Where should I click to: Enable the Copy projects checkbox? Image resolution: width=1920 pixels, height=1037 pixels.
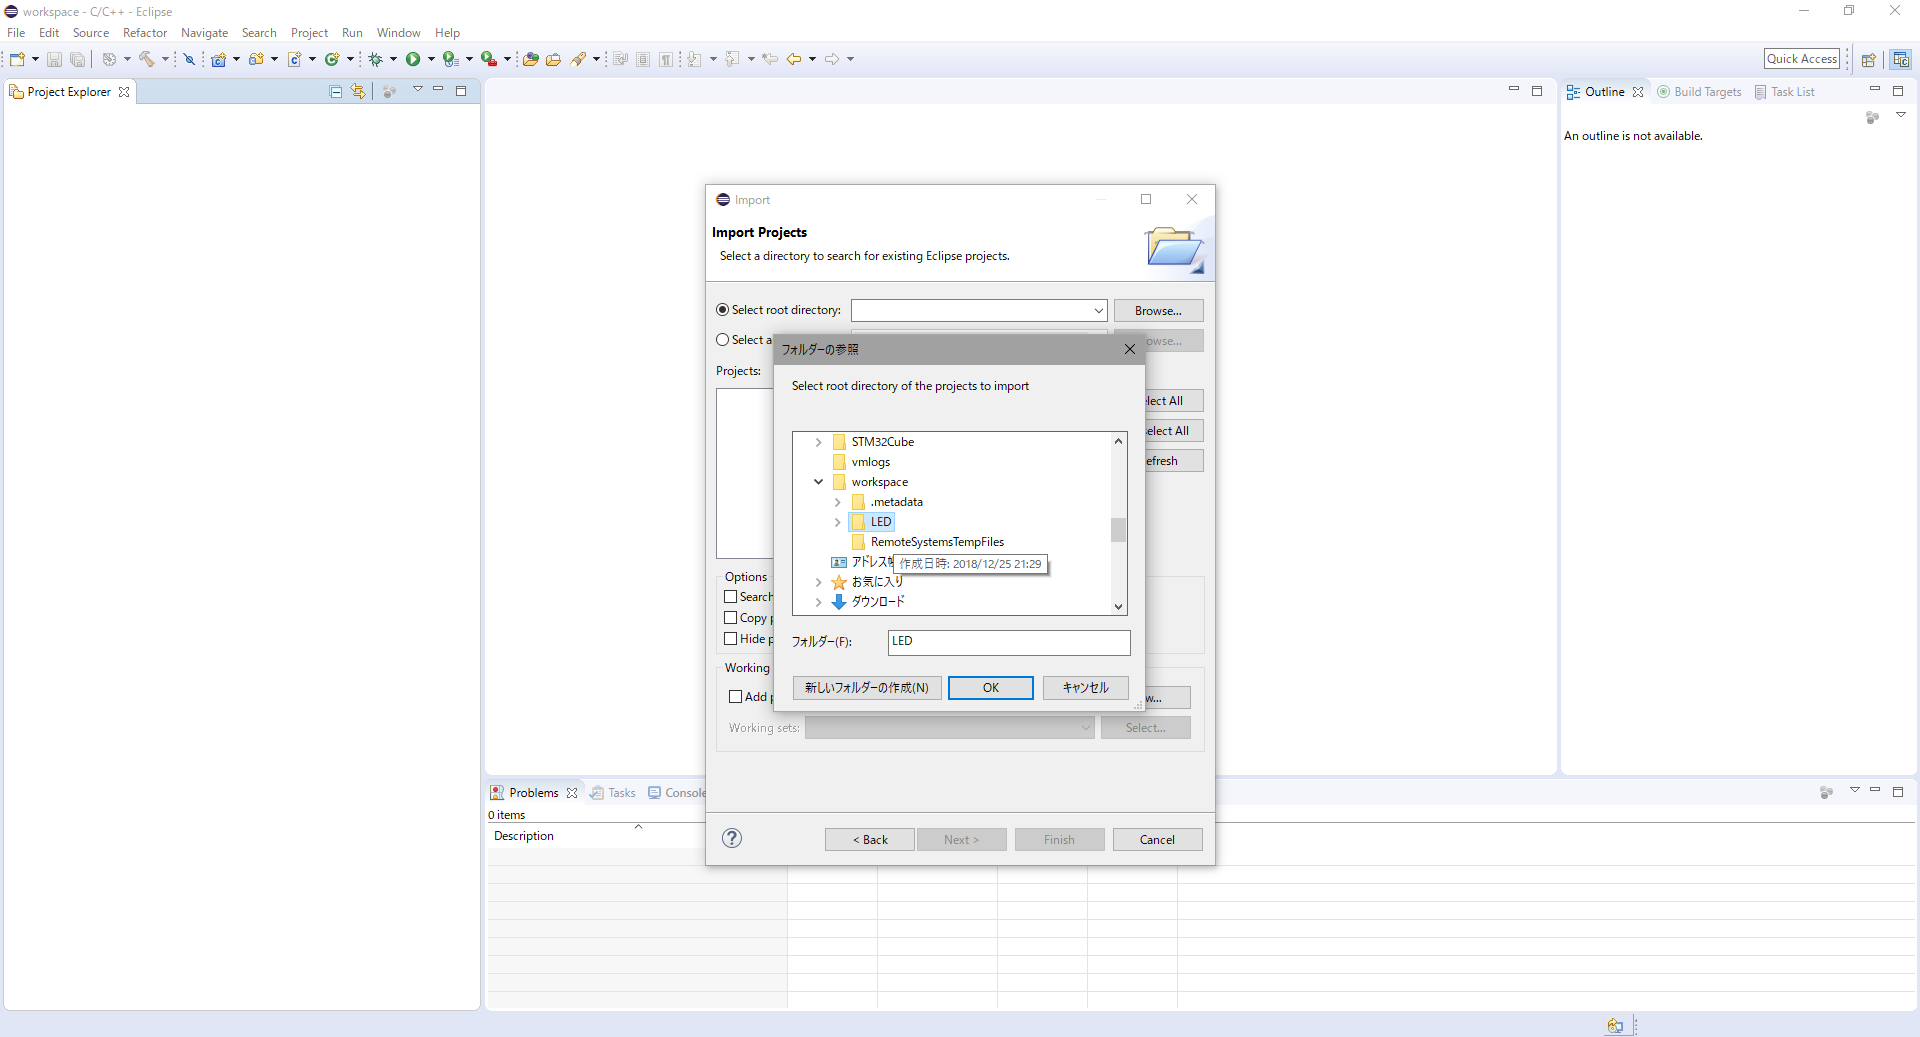(731, 618)
